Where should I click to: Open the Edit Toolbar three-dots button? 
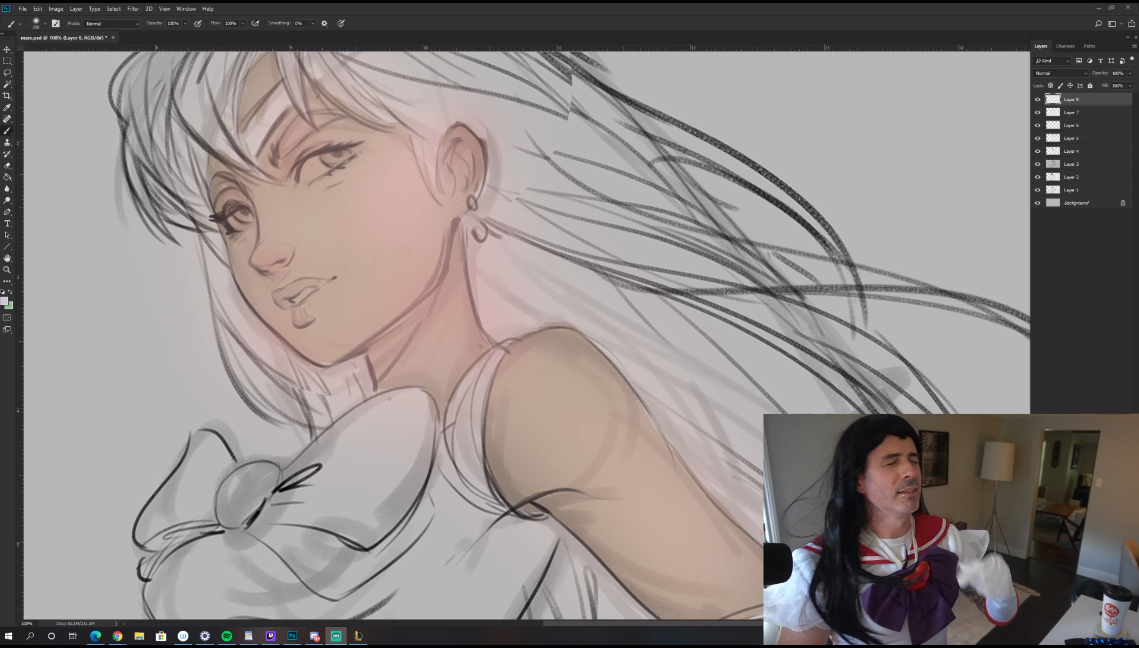point(7,281)
